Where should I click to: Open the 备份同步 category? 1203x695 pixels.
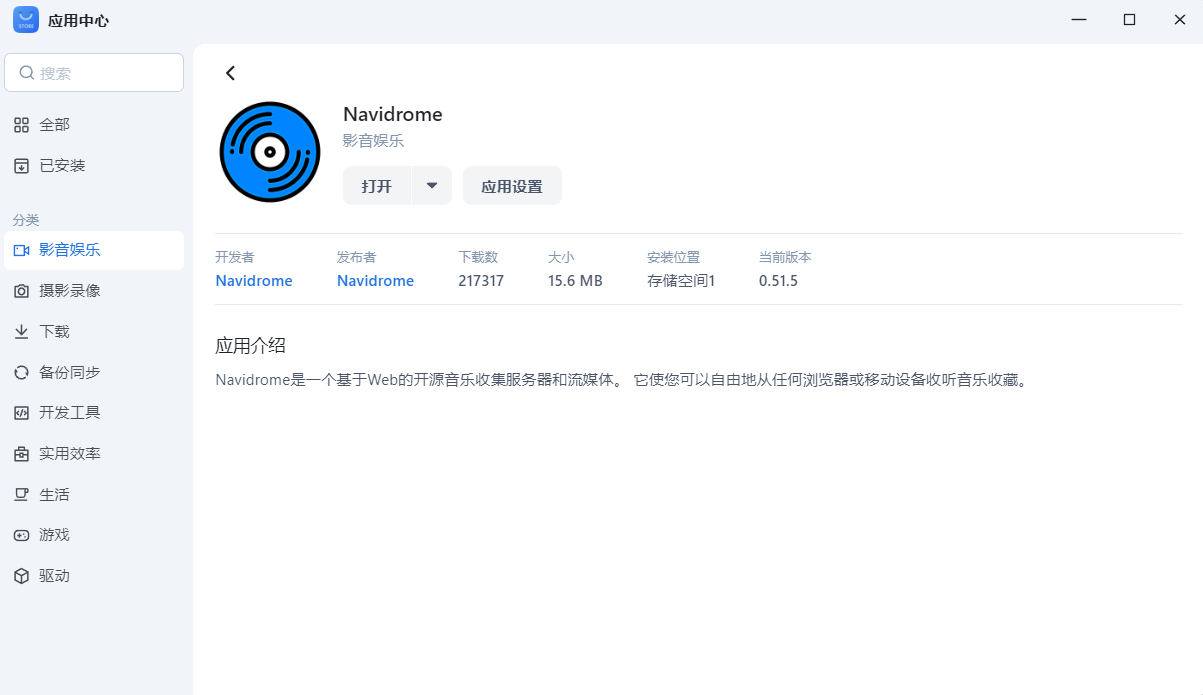point(94,373)
